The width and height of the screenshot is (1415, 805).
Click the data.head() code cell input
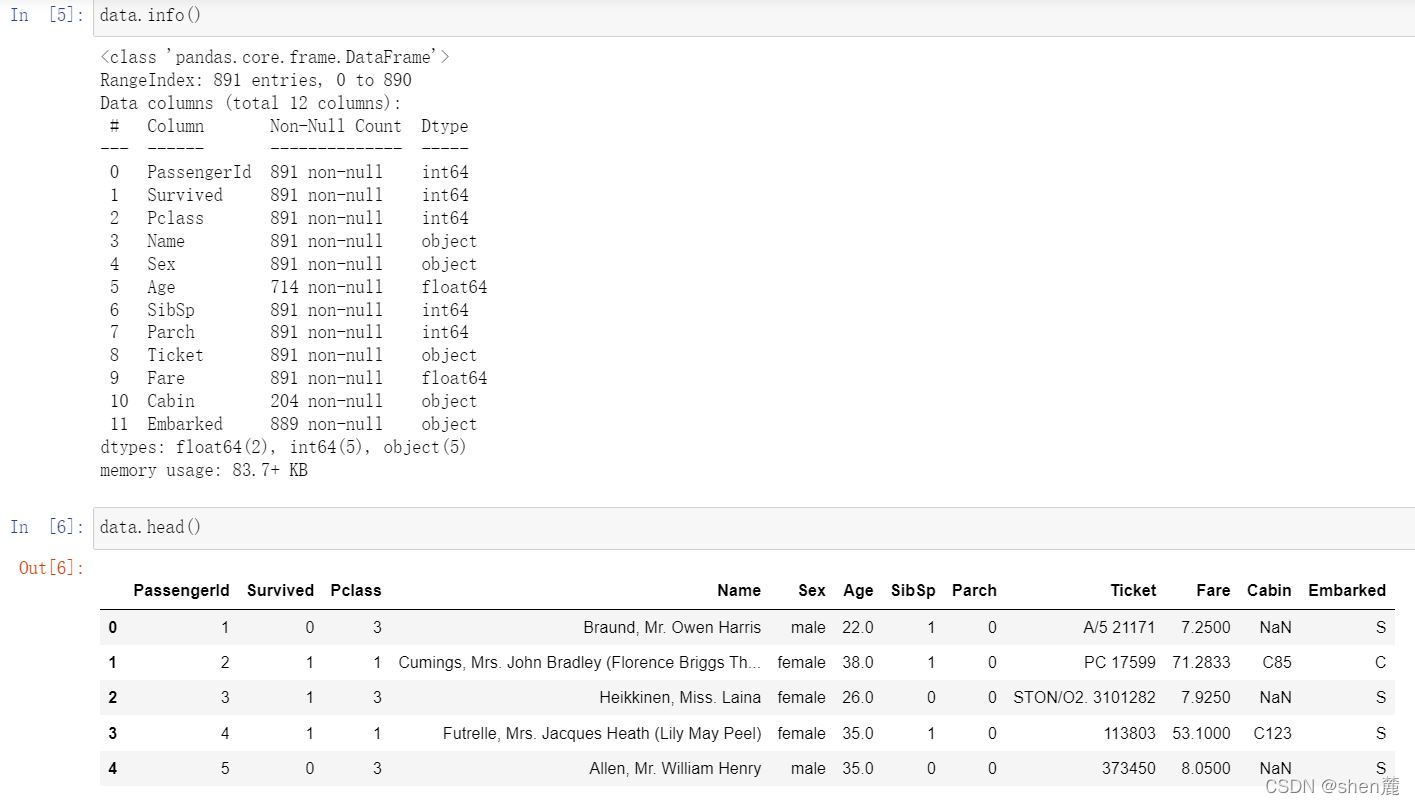click(x=754, y=527)
